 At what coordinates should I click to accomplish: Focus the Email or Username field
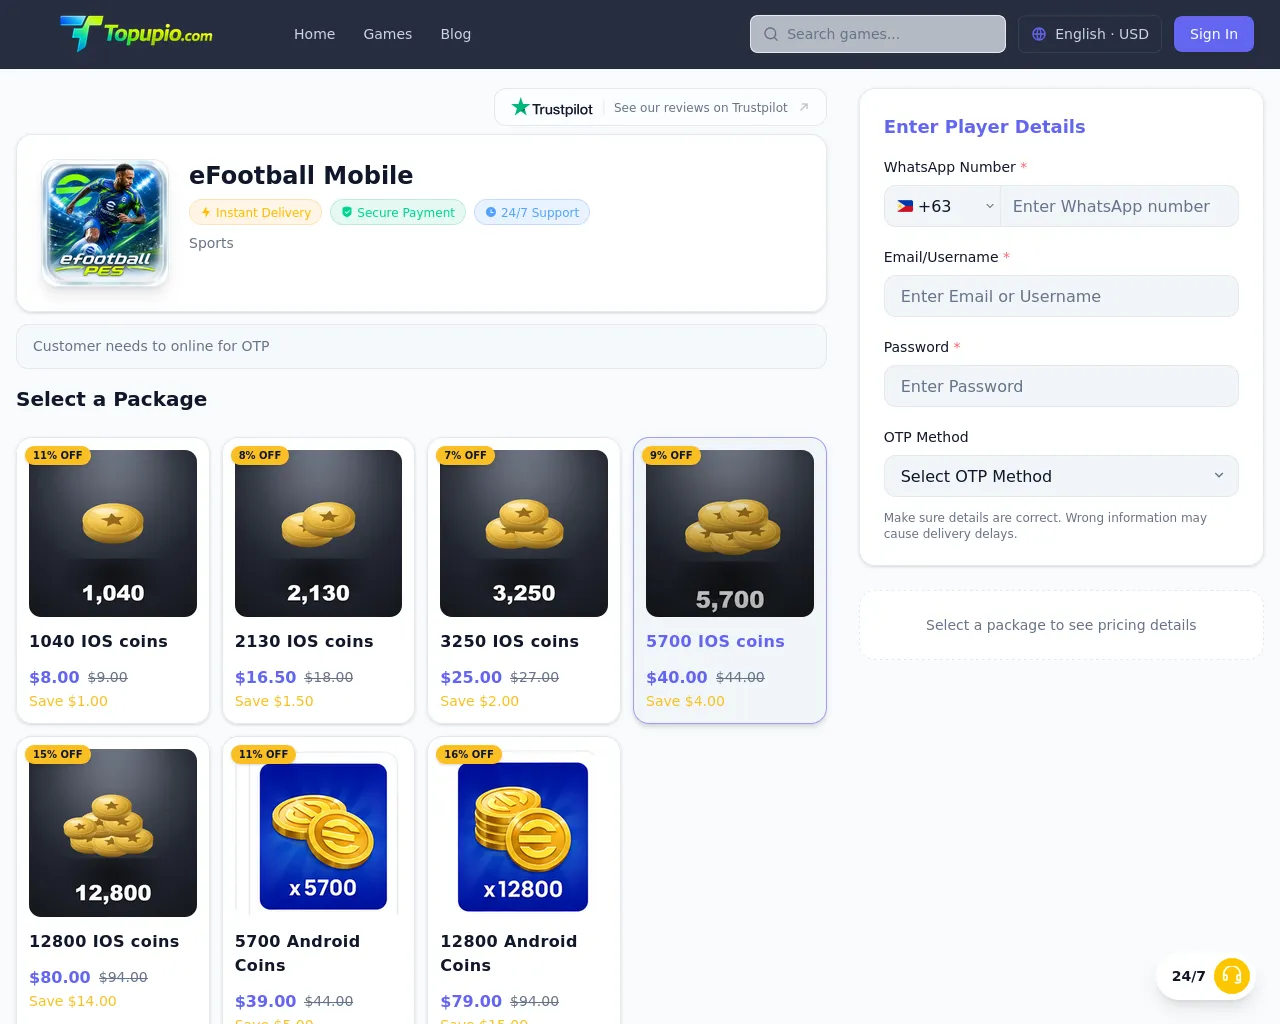pyautogui.click(x=1061, y=296)
